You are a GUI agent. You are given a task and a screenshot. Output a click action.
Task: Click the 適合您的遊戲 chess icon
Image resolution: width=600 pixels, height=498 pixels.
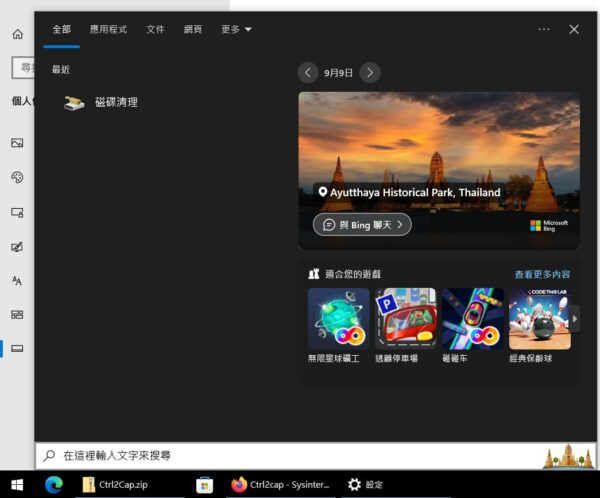(314, 274)
